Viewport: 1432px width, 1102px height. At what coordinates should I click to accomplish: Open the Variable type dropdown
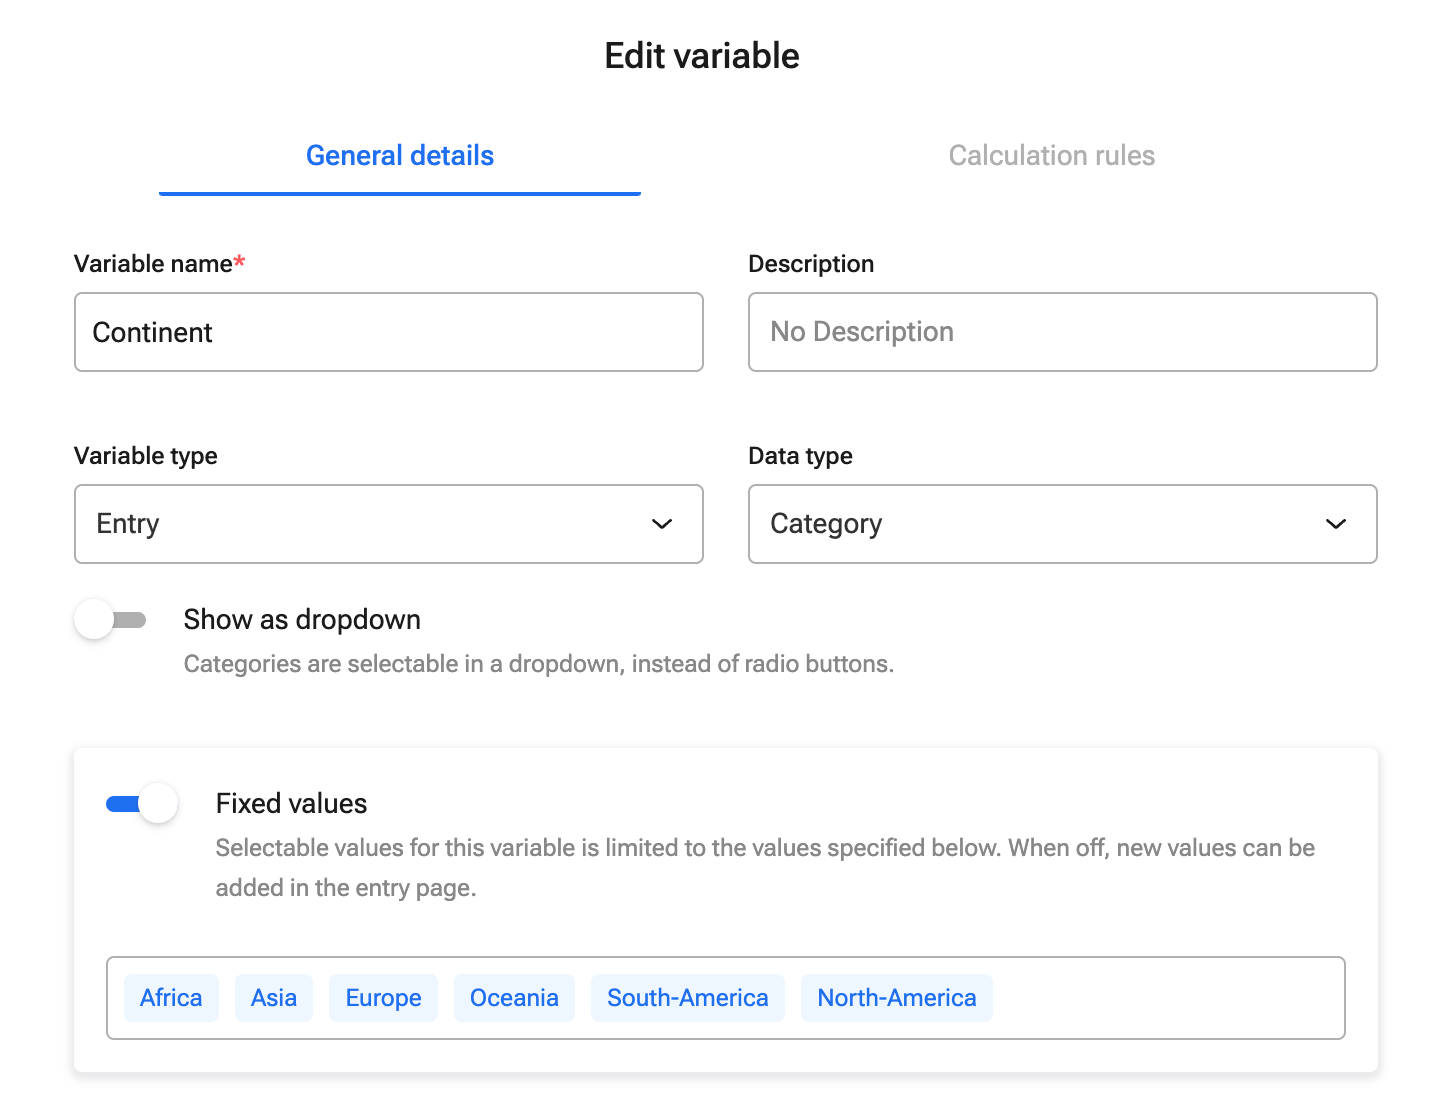click(388, 524)
